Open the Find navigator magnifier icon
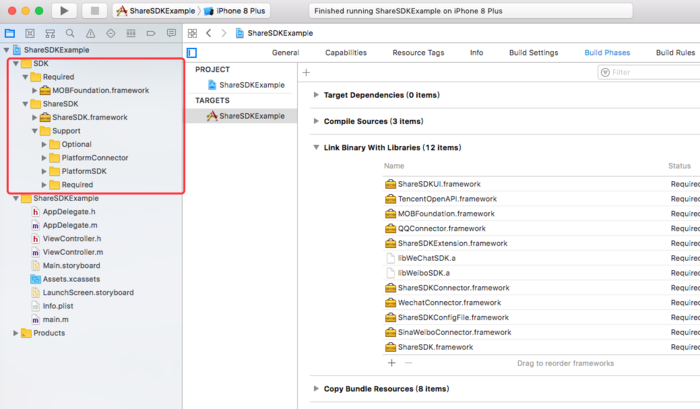Screen dimensions: 700x409 click(x=70, y=33)
